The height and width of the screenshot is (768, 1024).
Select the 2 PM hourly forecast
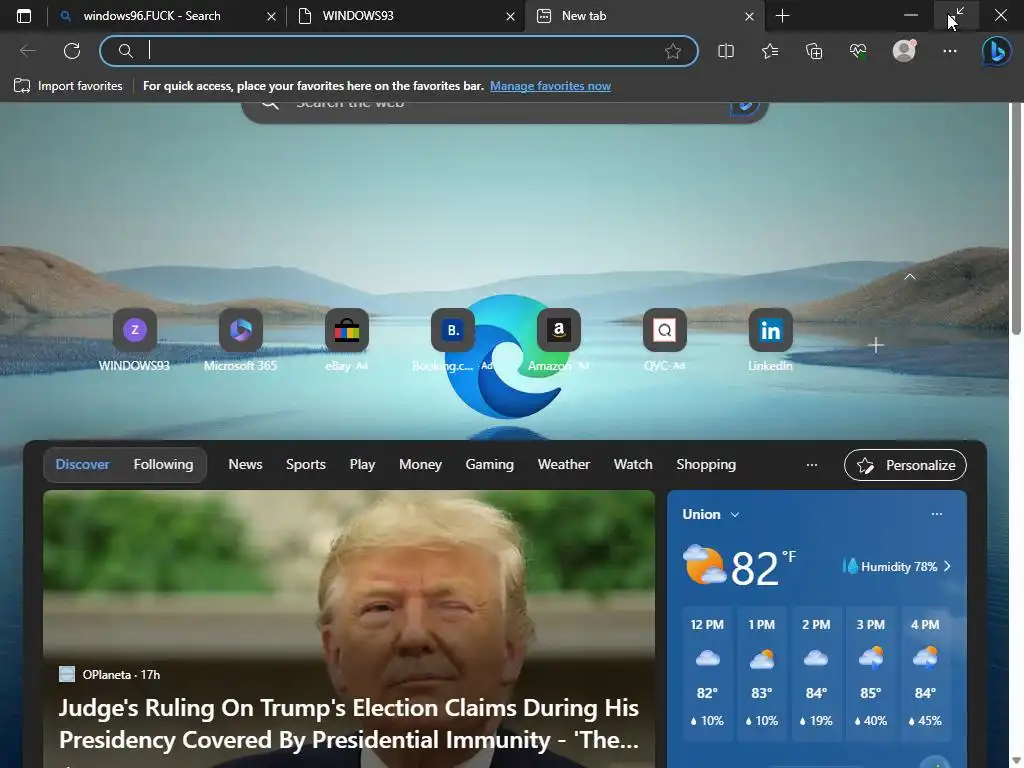coord(816,674)
